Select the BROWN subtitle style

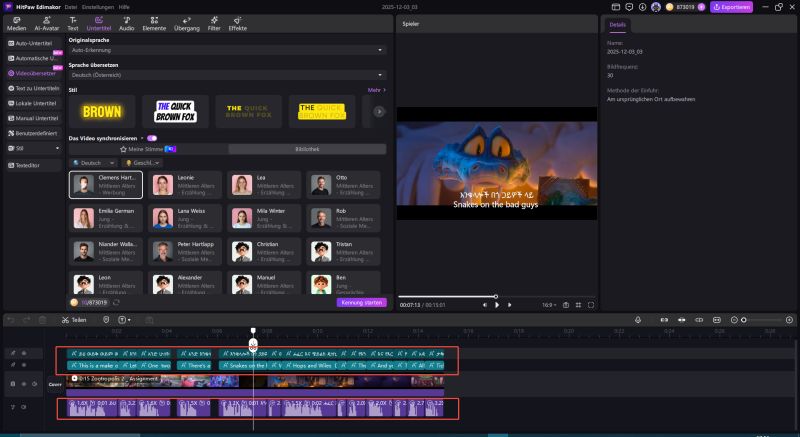coord(101,111)
